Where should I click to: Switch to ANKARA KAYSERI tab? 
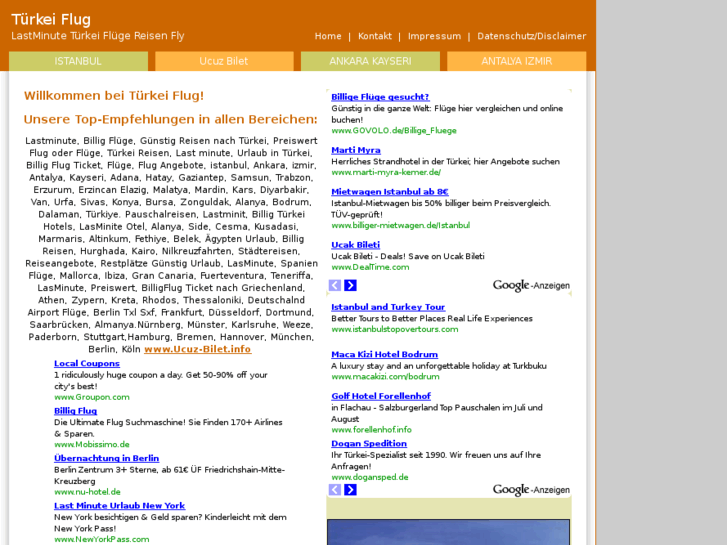pos(370,61)
